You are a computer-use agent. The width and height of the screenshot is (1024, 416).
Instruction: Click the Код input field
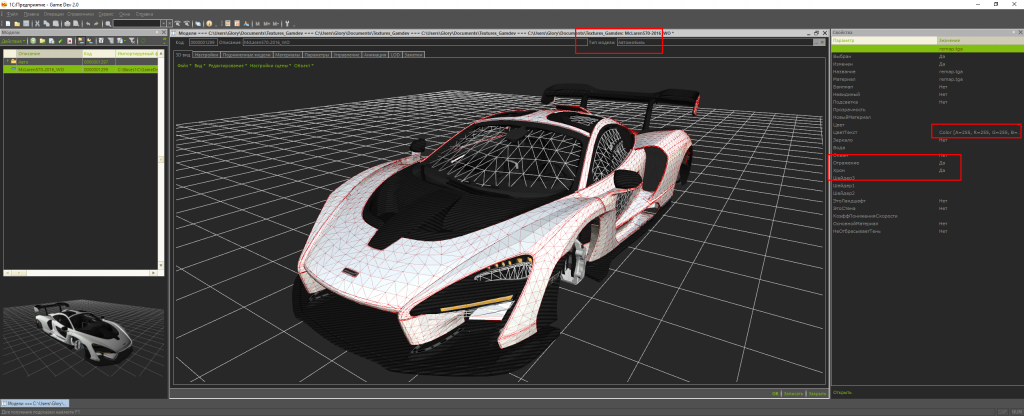[203, 42]
